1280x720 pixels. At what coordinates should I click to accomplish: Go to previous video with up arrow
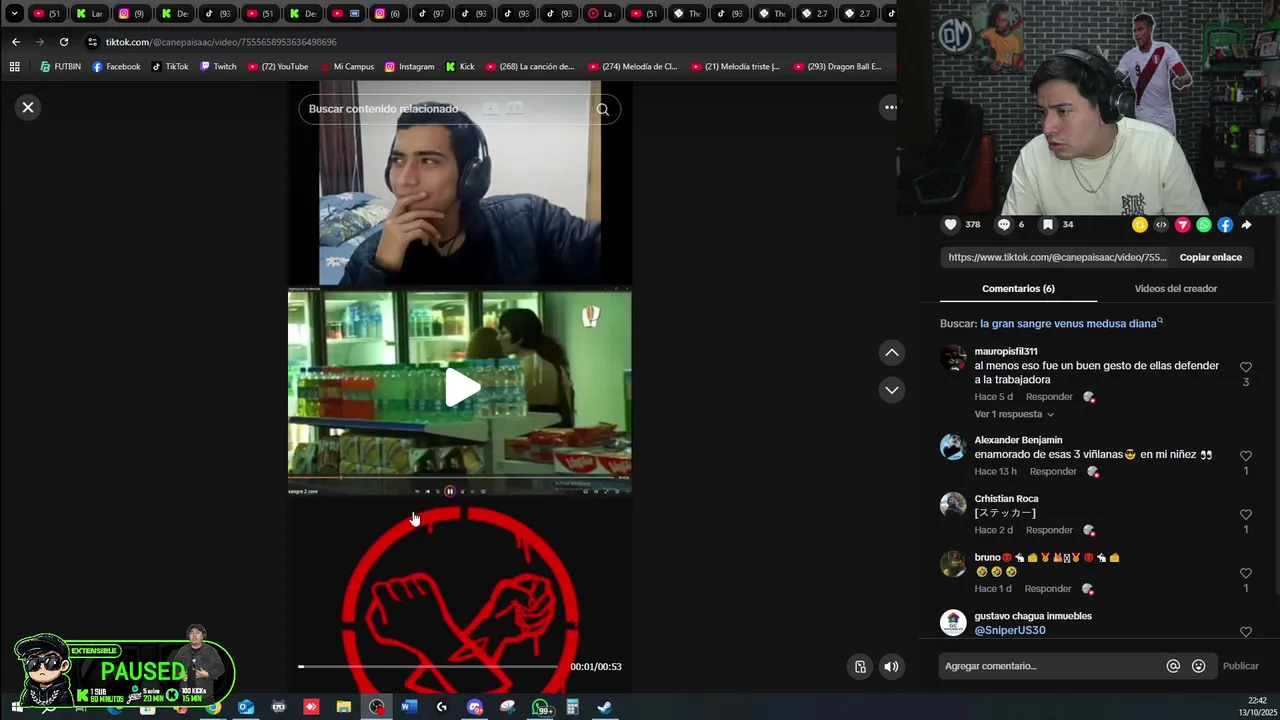(892, 352)
